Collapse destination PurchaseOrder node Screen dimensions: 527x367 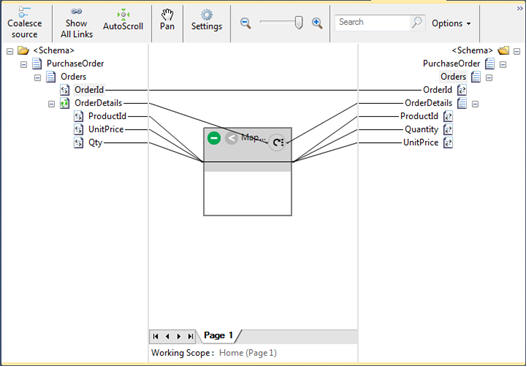click(503, 65)
